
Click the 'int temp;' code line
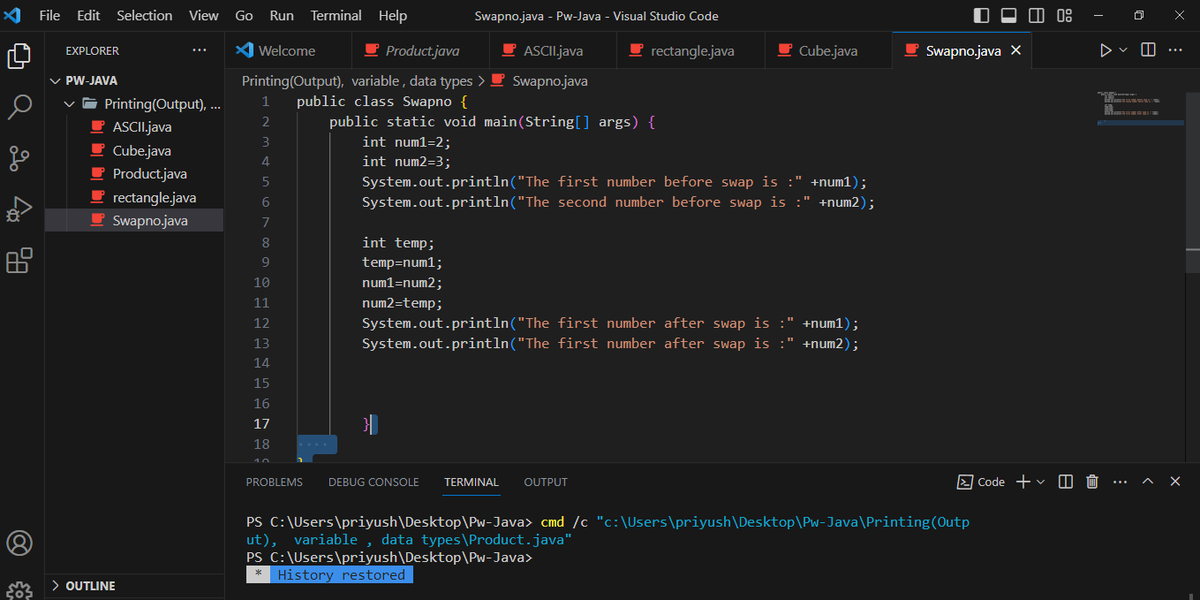398,243
